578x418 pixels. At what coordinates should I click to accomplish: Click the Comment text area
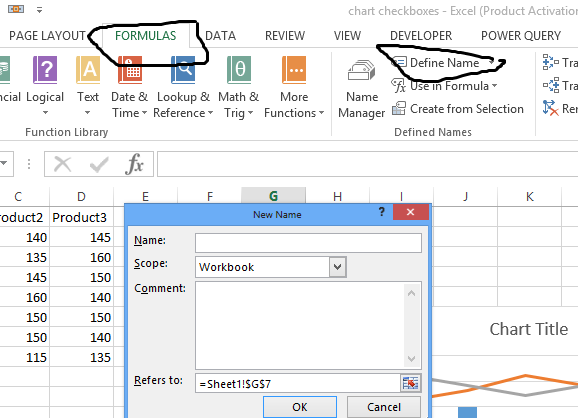[x=308, y=325]
